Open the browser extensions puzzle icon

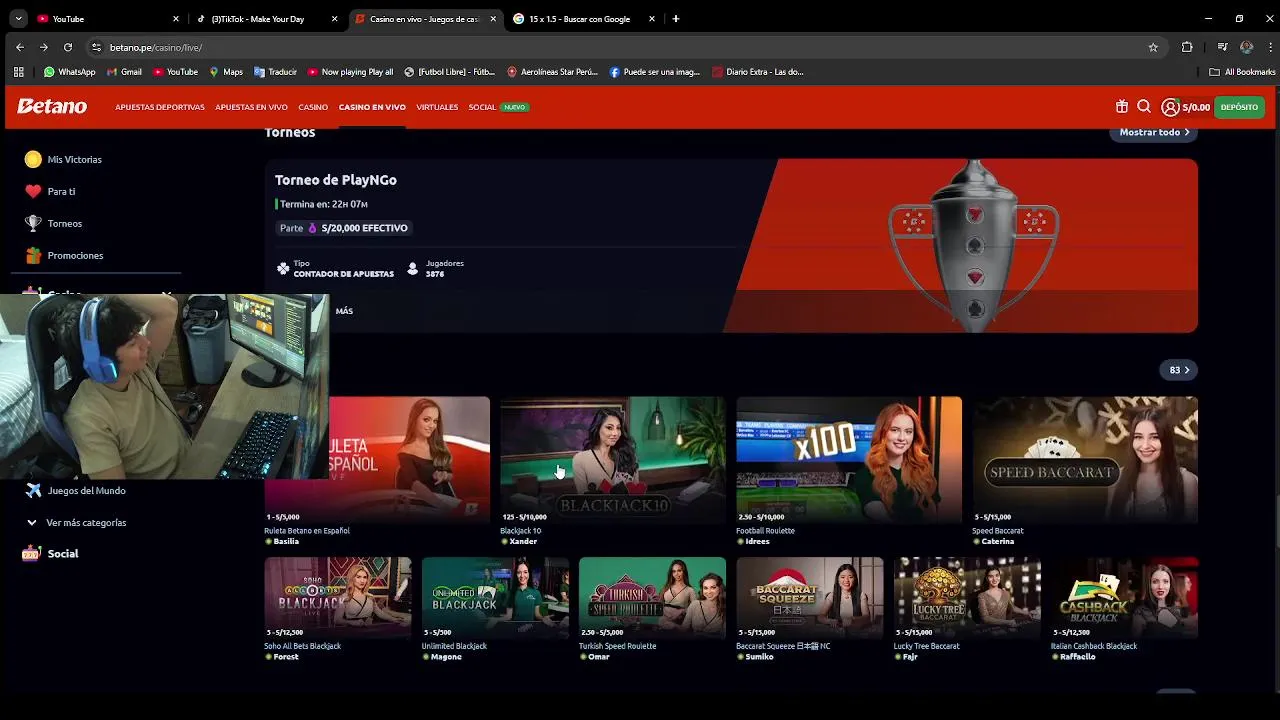click(x=1187, y=47)
